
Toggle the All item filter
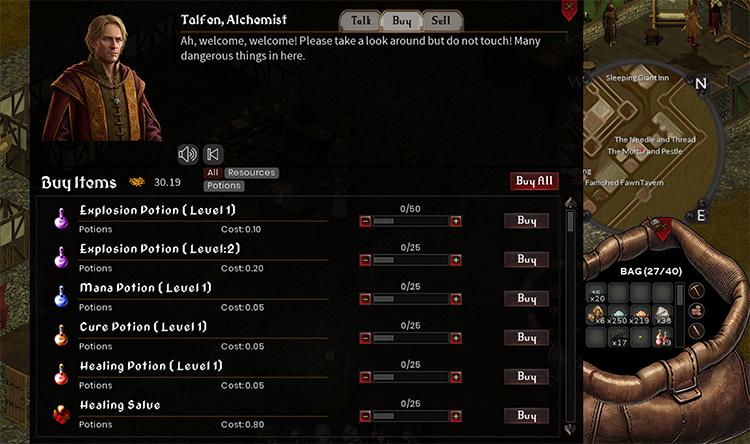[x=213, y=173]
